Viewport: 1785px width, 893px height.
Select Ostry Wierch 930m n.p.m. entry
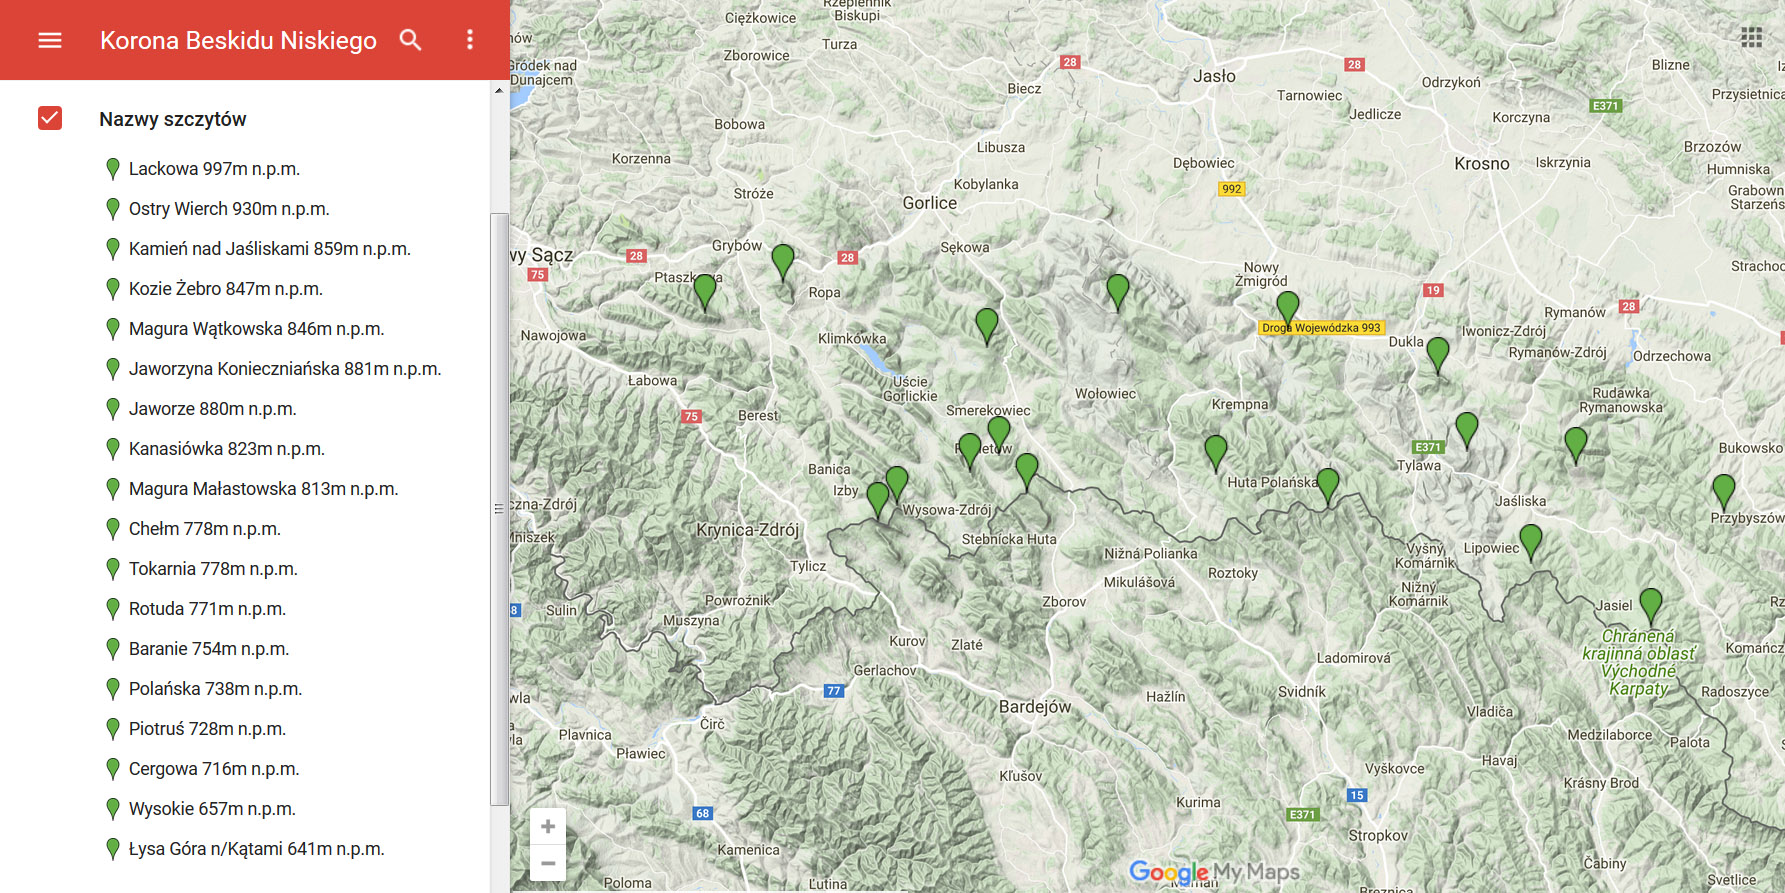pos(229,209)
